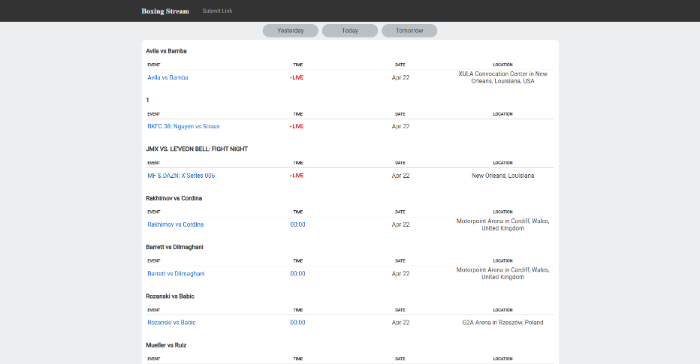Click the Apr 22 date for Rakhimov vs Cordina
Viewport: 700px width, 364px height.
click(400, 225)
